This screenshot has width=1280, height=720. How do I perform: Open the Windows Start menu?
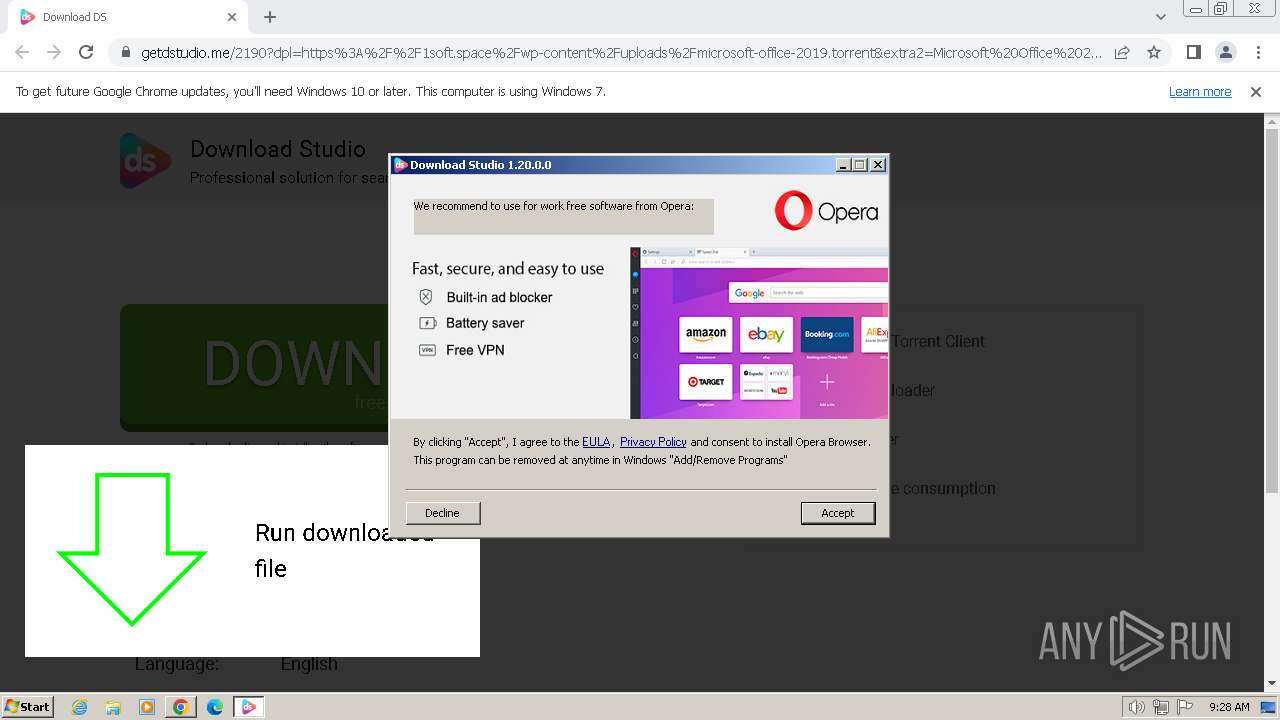[28, 706]
